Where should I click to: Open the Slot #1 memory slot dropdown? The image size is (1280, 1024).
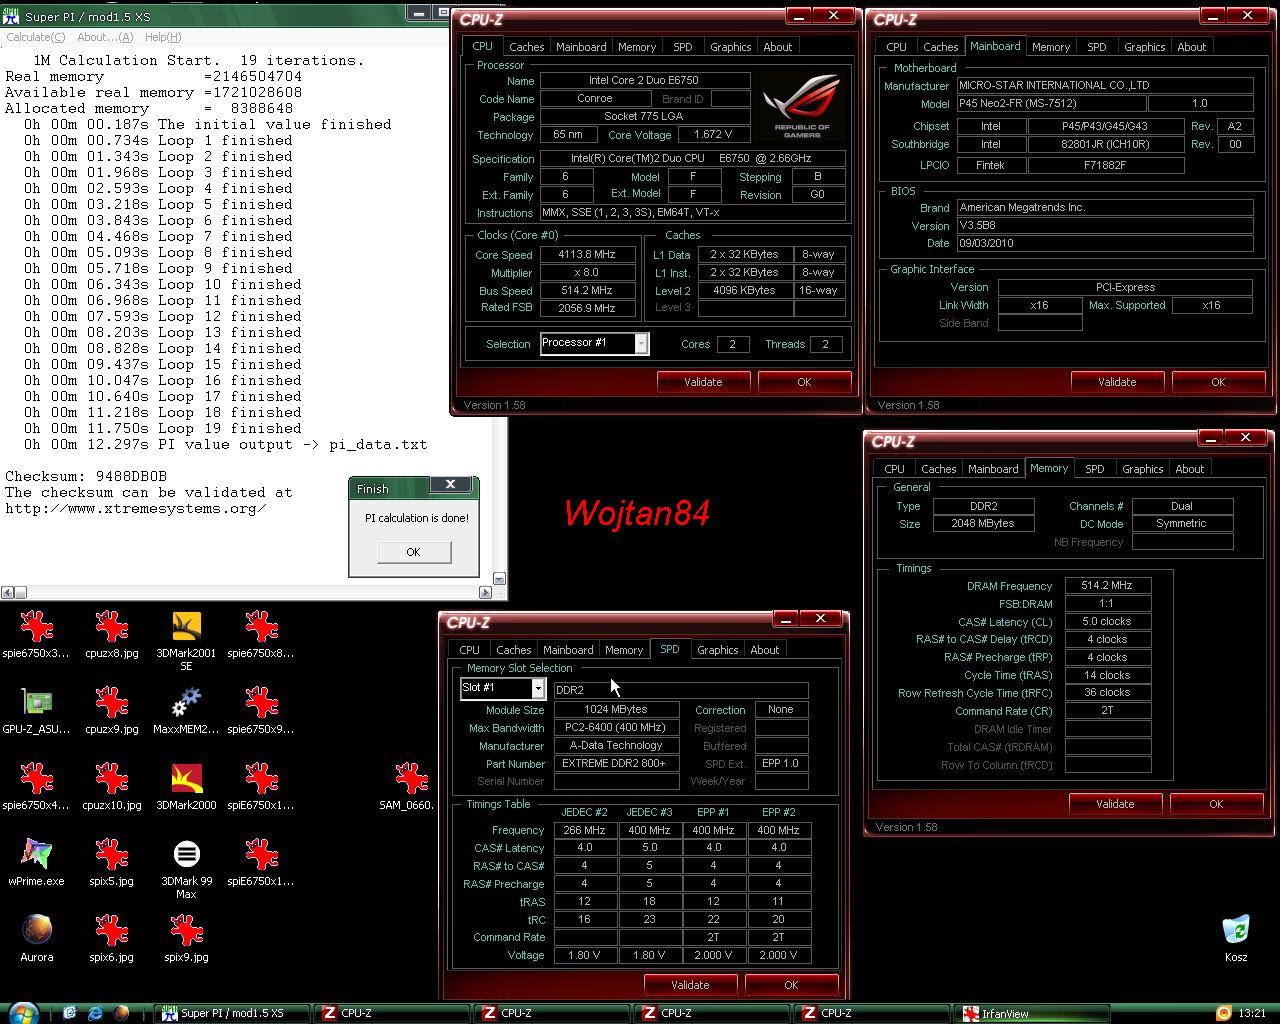(502, 688)
